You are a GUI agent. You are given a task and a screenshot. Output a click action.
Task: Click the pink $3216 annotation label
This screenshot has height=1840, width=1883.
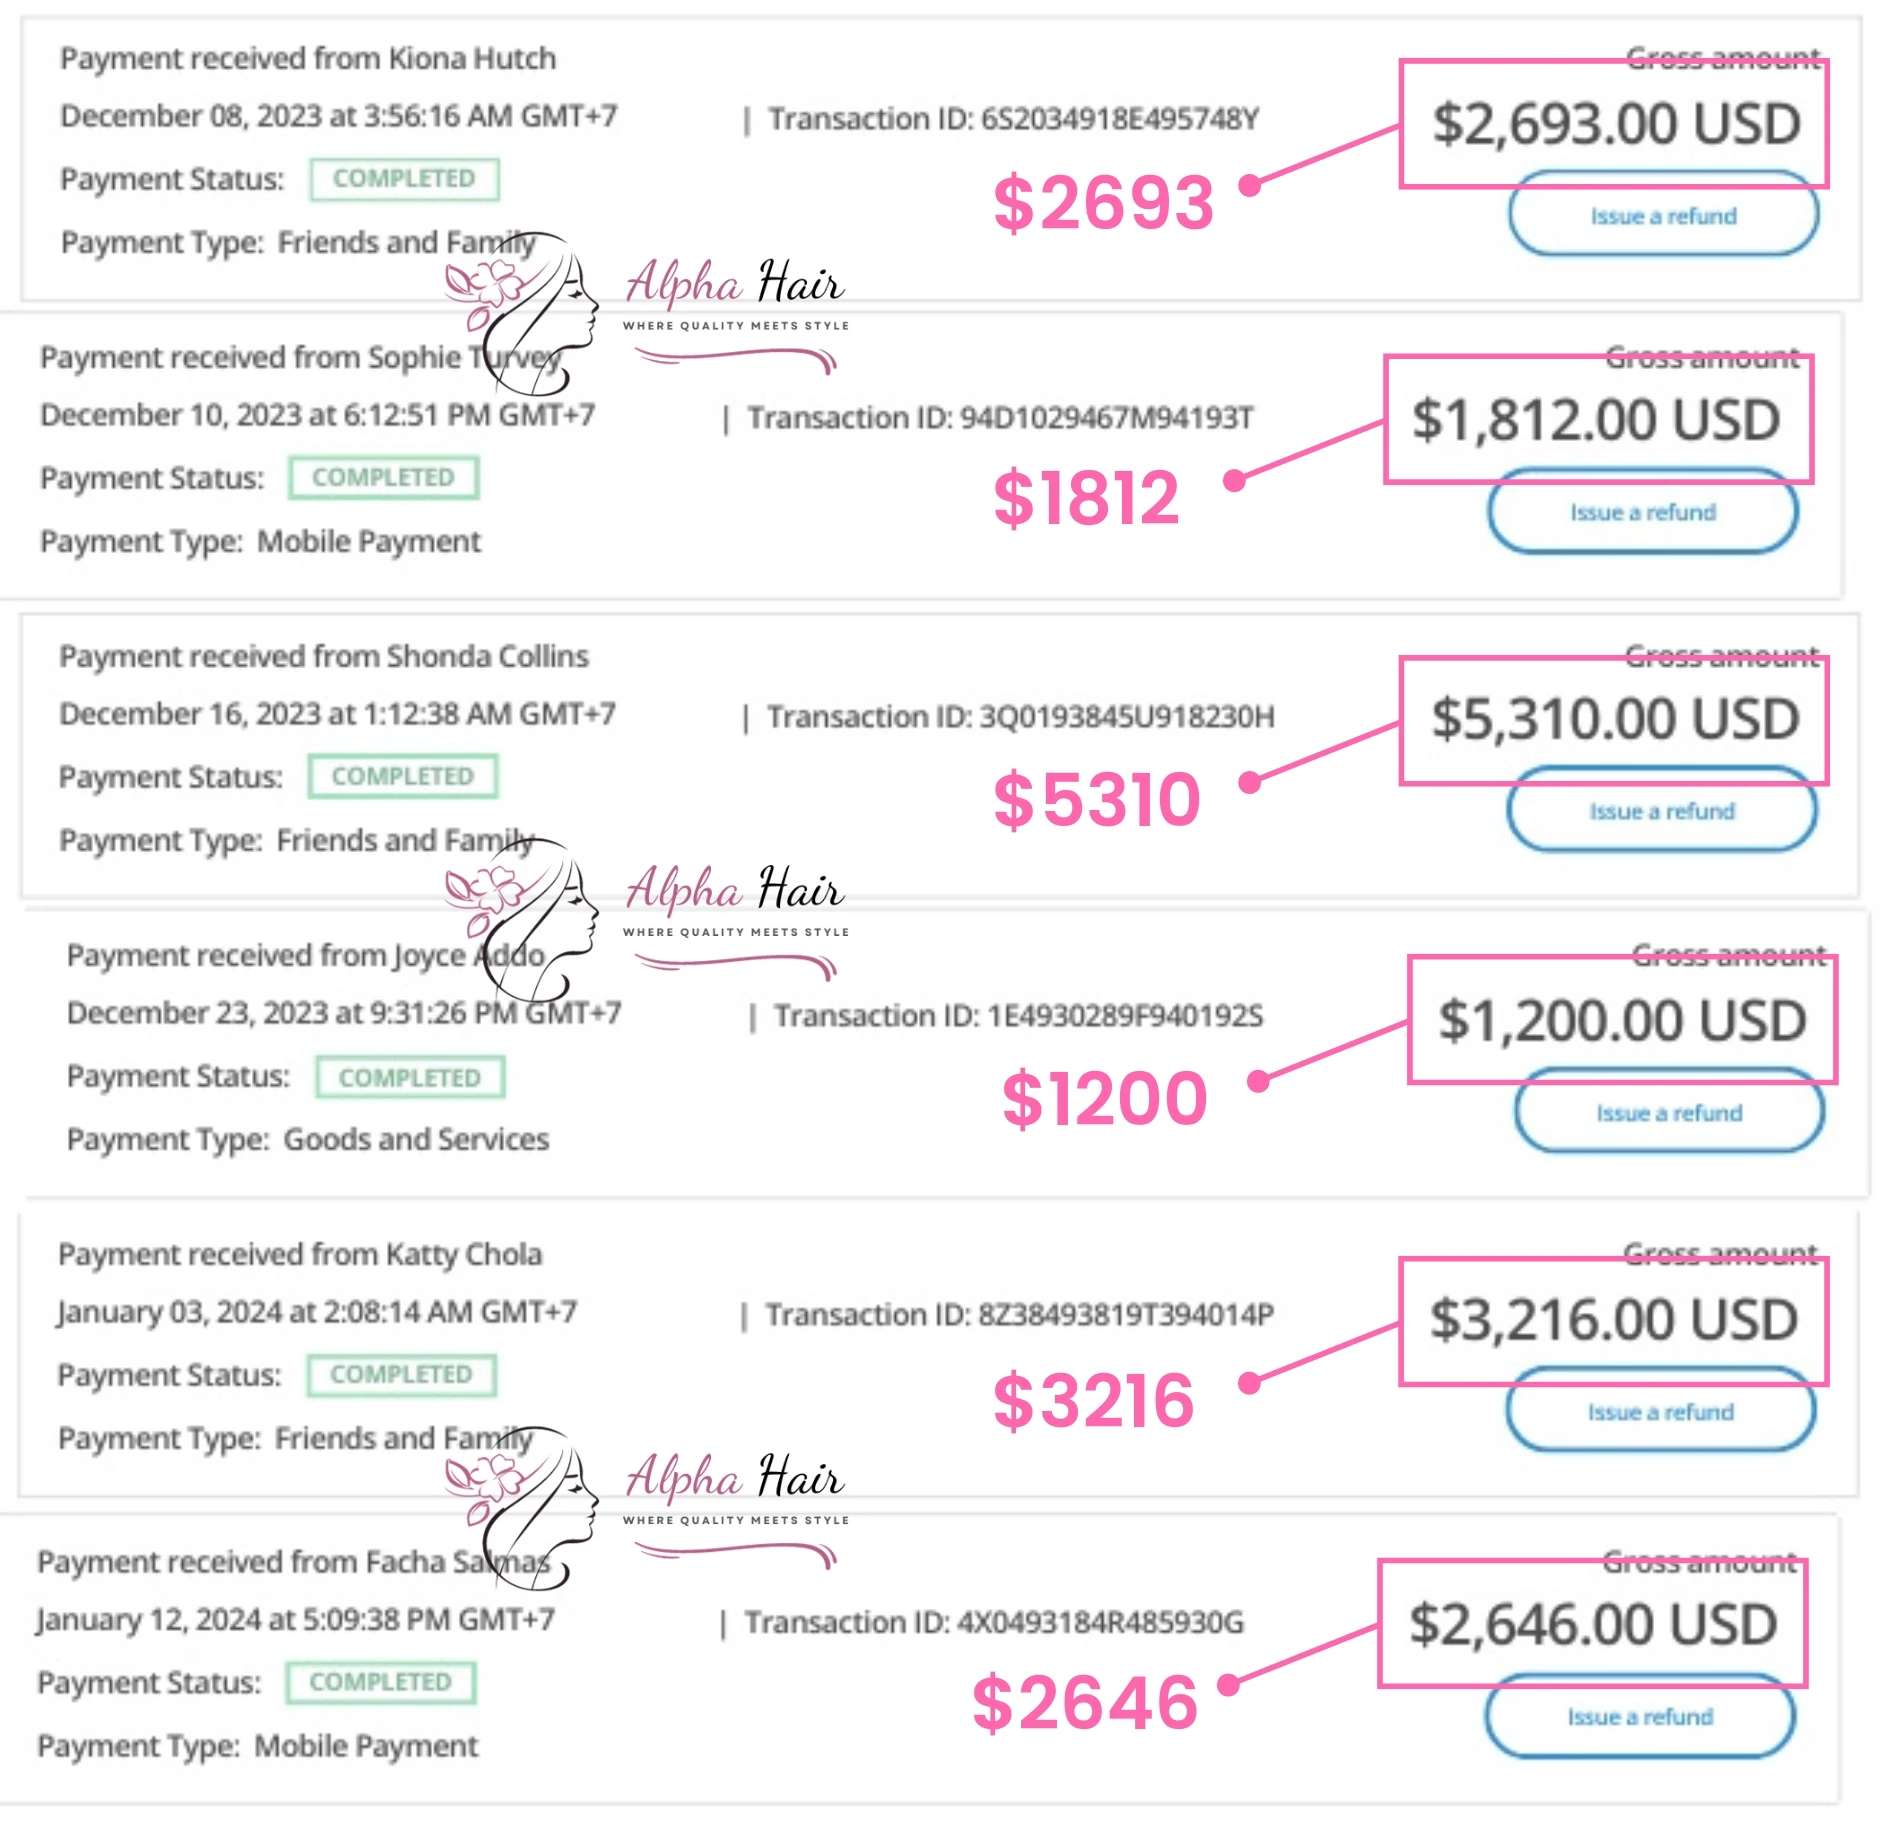point(1093,1401)
